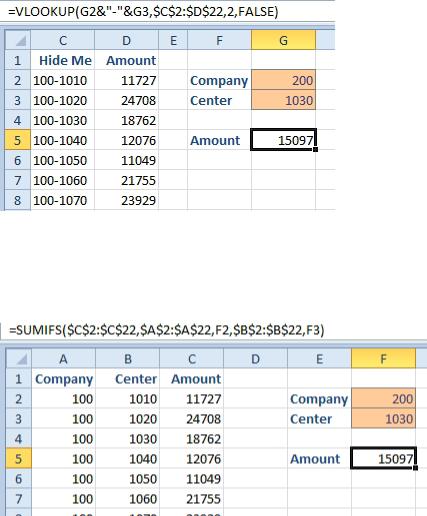Select column C header in top sheet
The image size is (427, 516).
(x=63, y=40)
